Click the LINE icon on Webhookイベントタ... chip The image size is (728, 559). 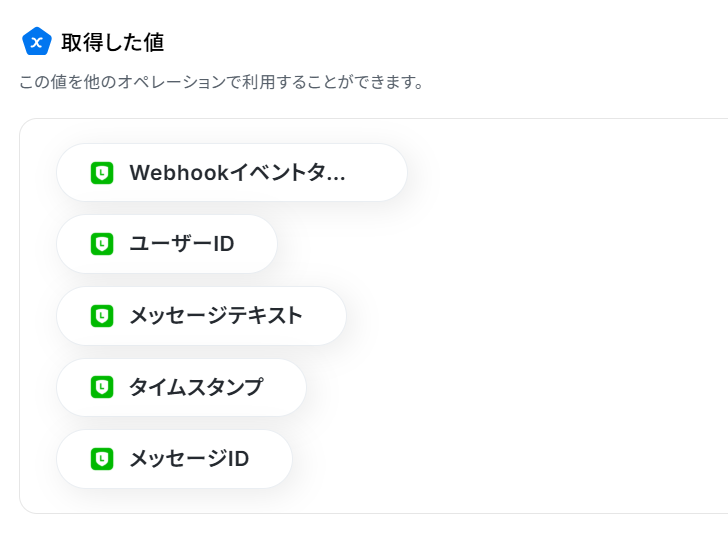point(102,173)
